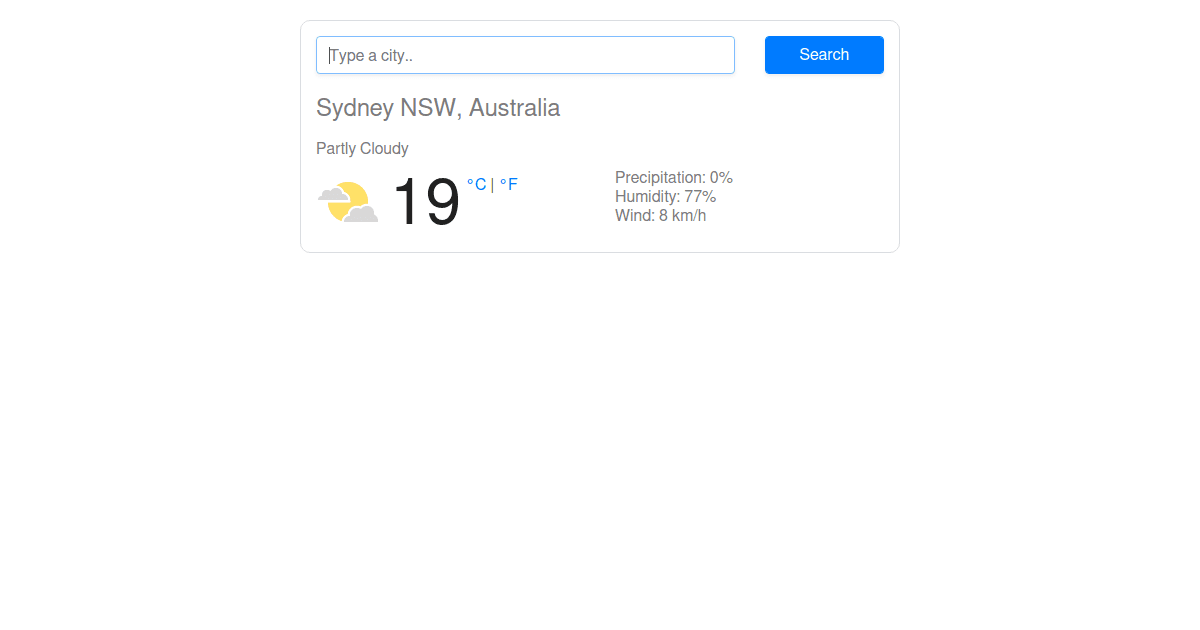The width and height of the screenshot is (1200, 630).
Task: Switch temperature unit to °F
Action: tap(509, 184)
